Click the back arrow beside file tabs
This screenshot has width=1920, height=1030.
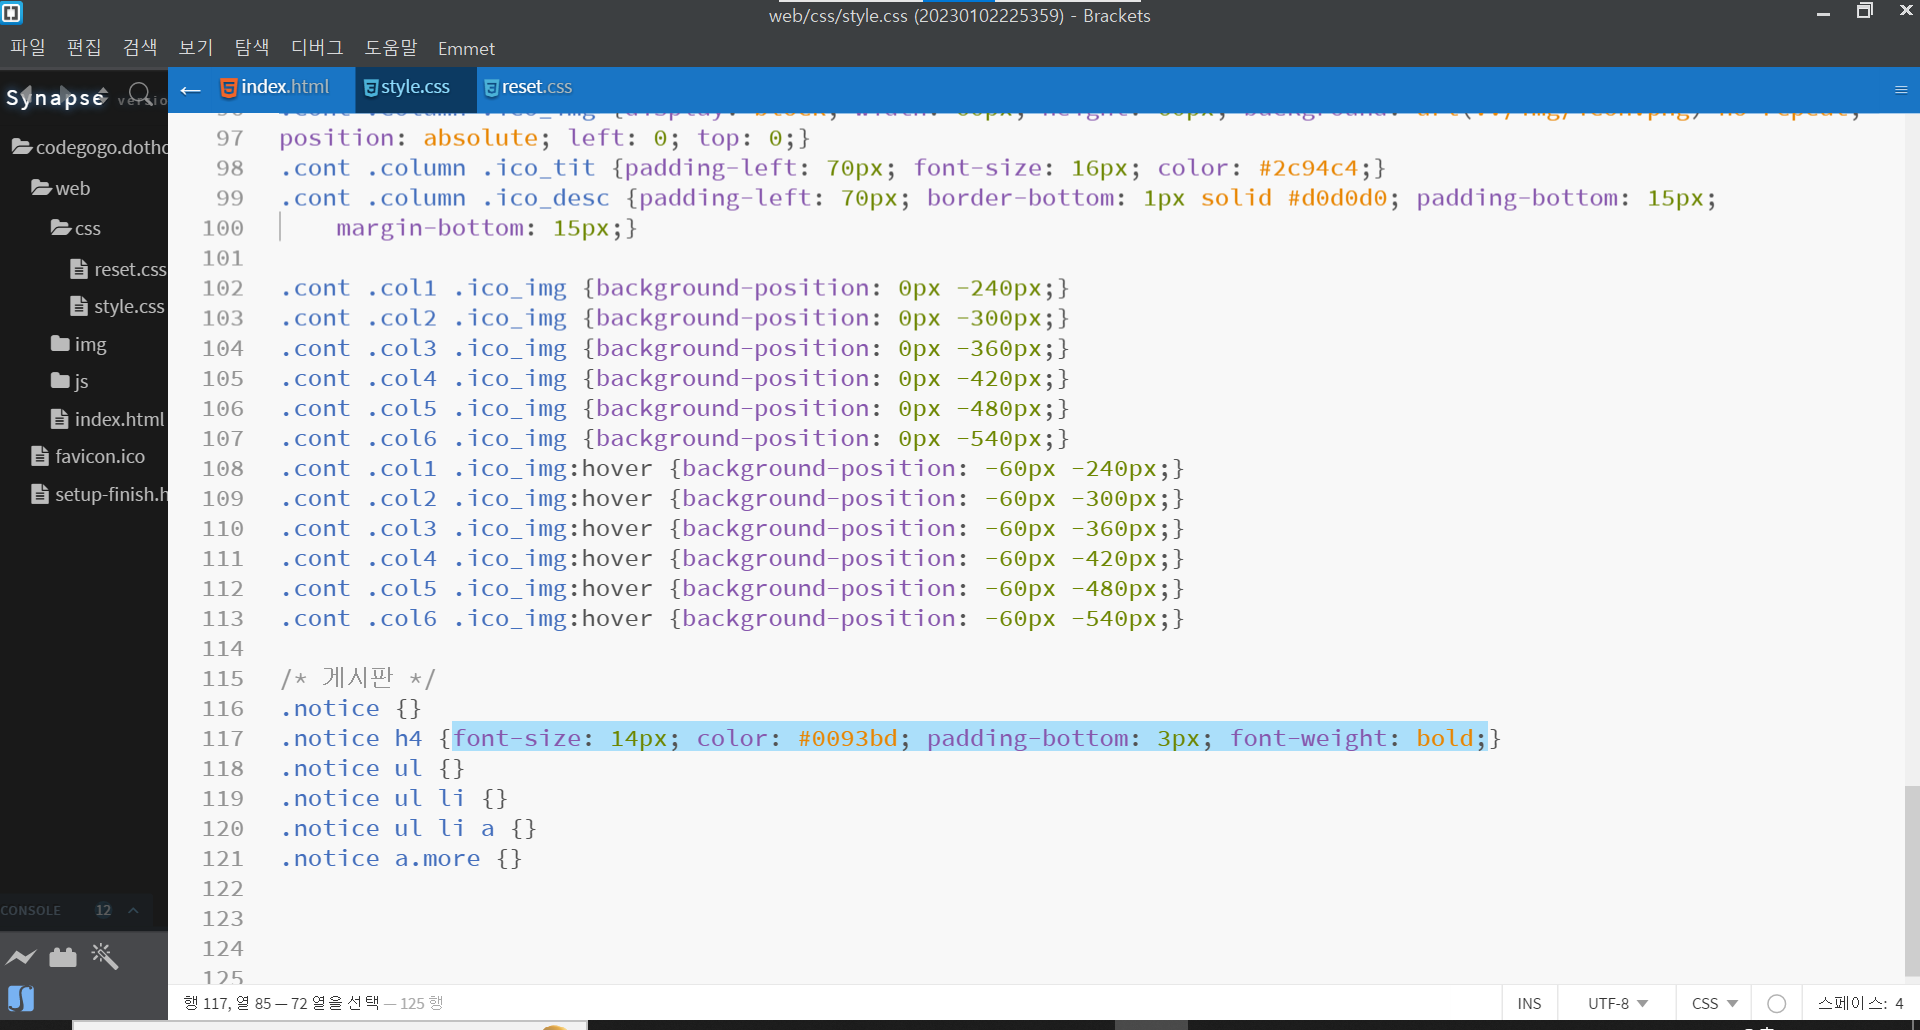coord(190,90)
